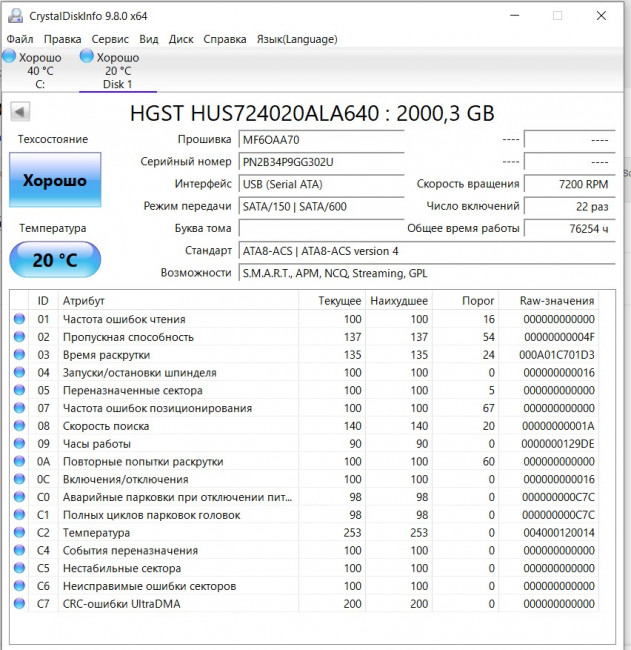Click status orb for attribute C6 row
This screenshot has height=650, width=631.
point(19,586)
